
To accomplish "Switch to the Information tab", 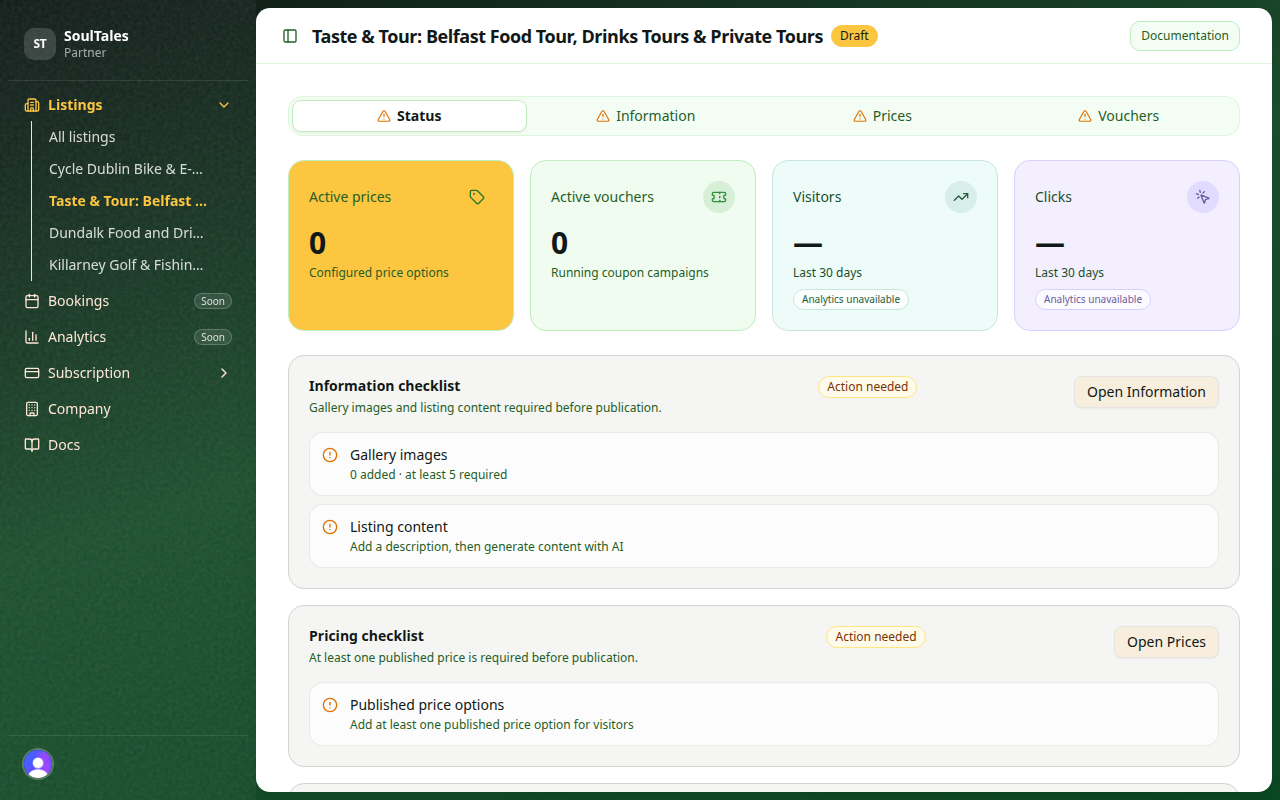I will point(645,116).
